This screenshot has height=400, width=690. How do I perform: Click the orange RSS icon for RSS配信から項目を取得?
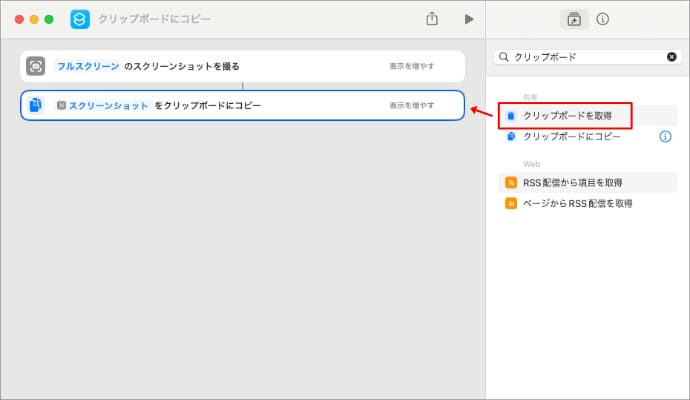(511, 183)
